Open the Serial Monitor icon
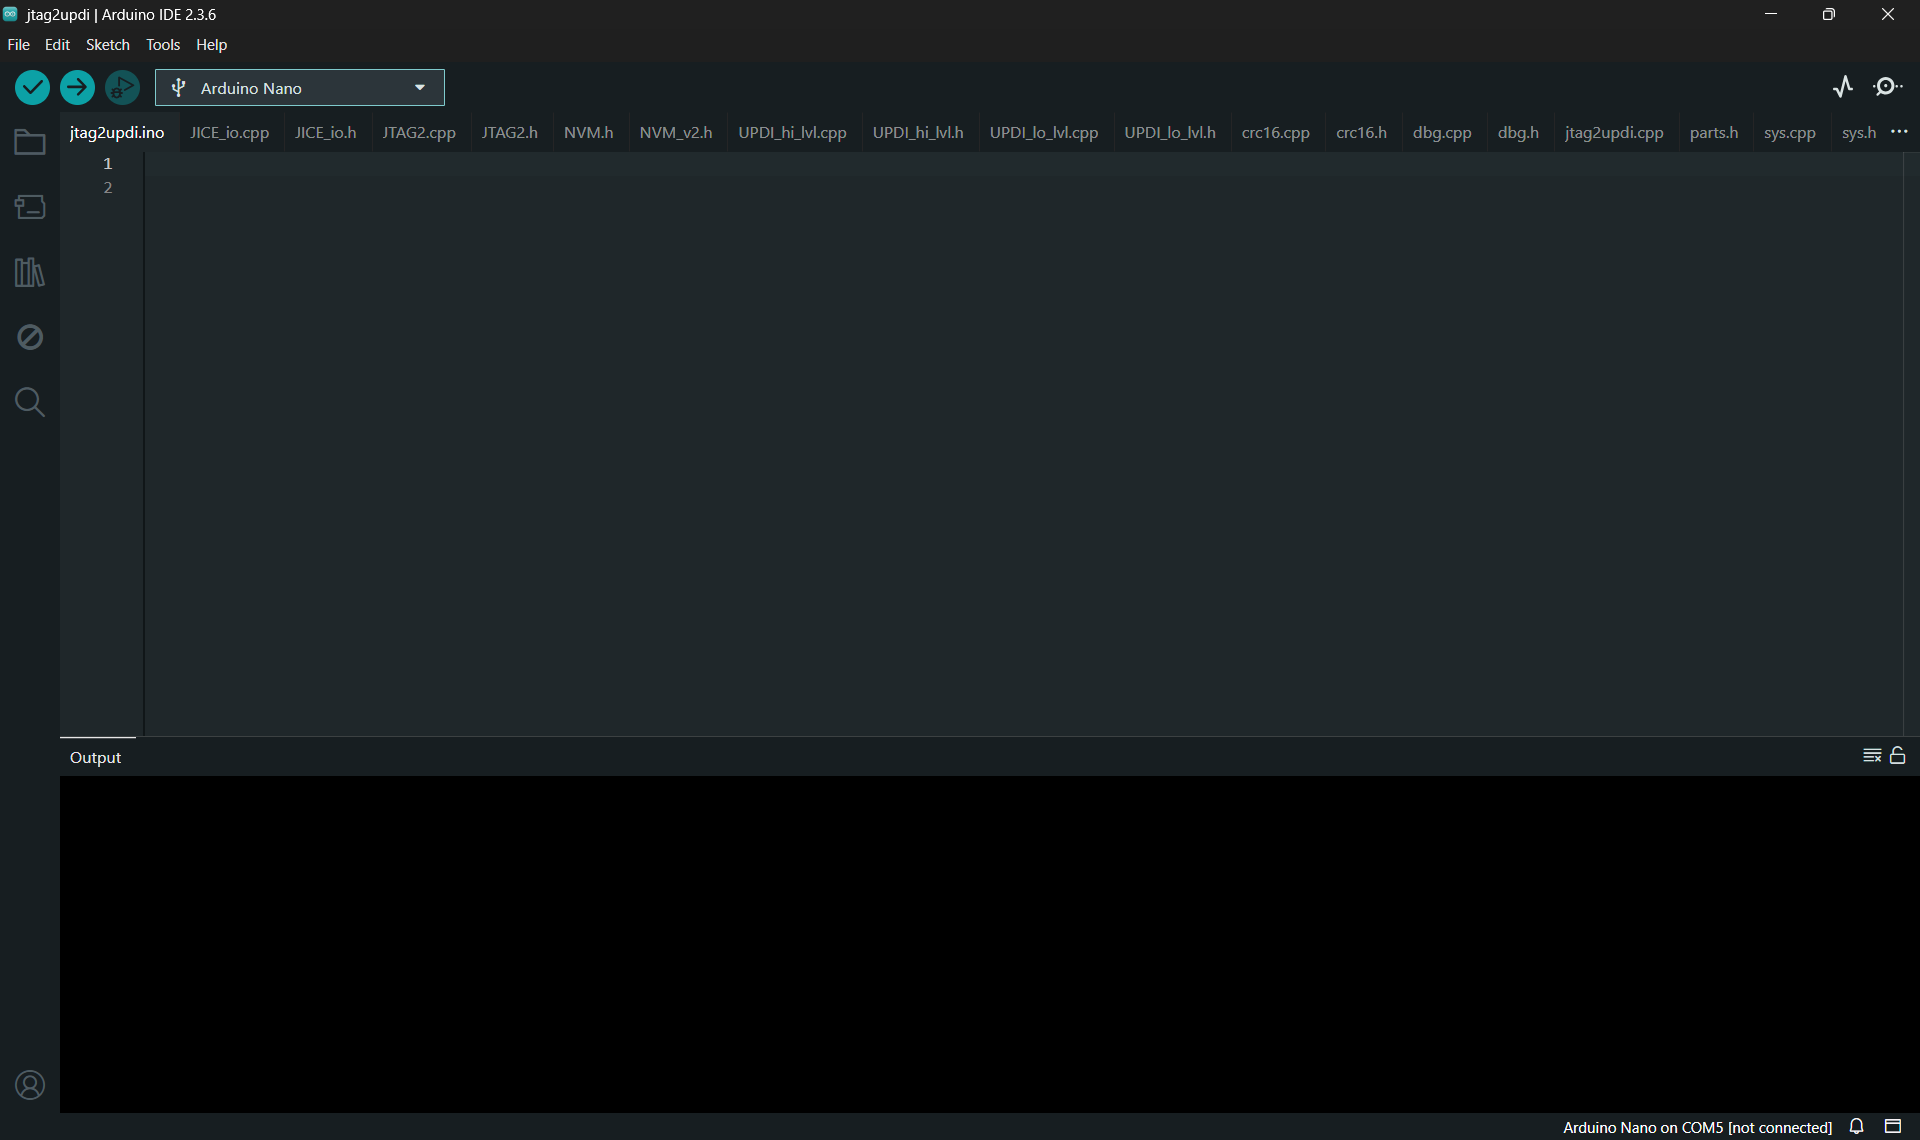Screen dimensions: 1920x1140 pyautogui.click(x=1888, y=87)
